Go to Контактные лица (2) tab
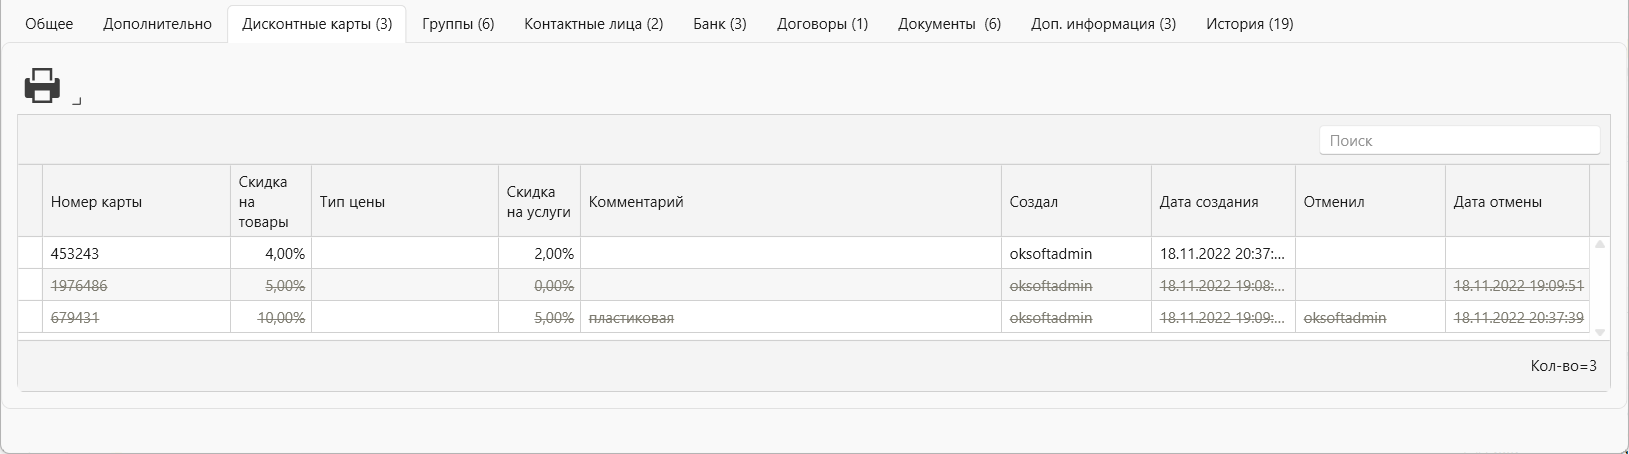This screenshot has height=454, width=1629. [594, 24]
